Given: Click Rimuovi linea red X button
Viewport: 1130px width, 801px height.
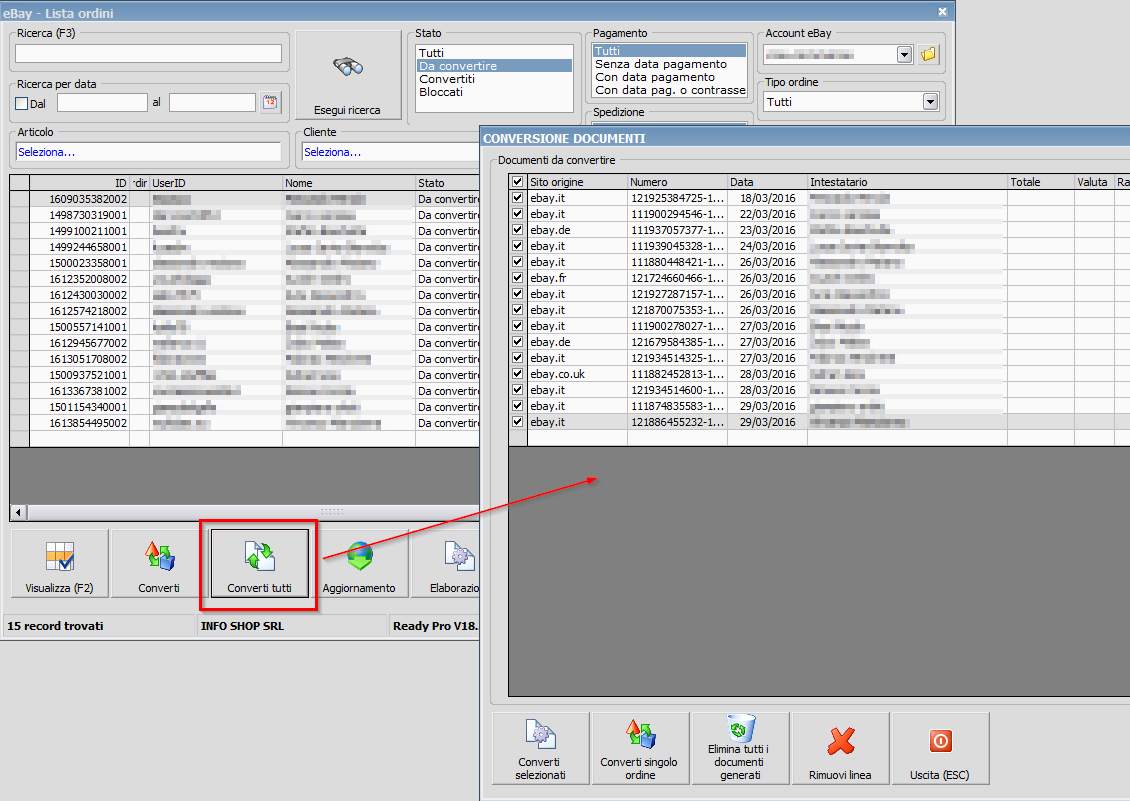Looking at the screenshot, I should coord(840,748).
